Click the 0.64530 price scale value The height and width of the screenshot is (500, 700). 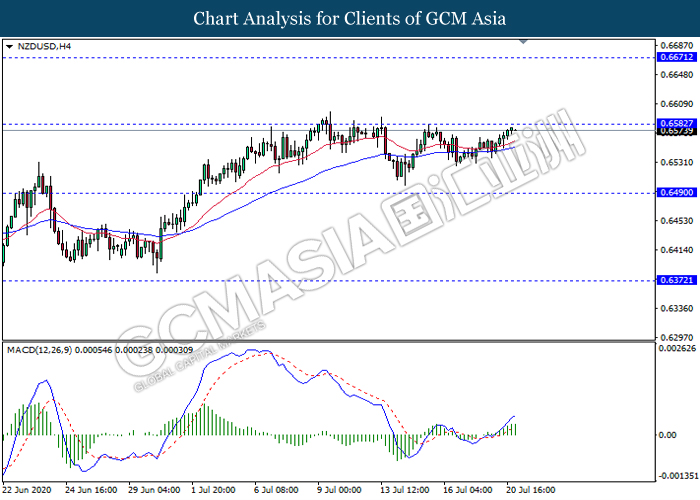click(x=677, y=221)
